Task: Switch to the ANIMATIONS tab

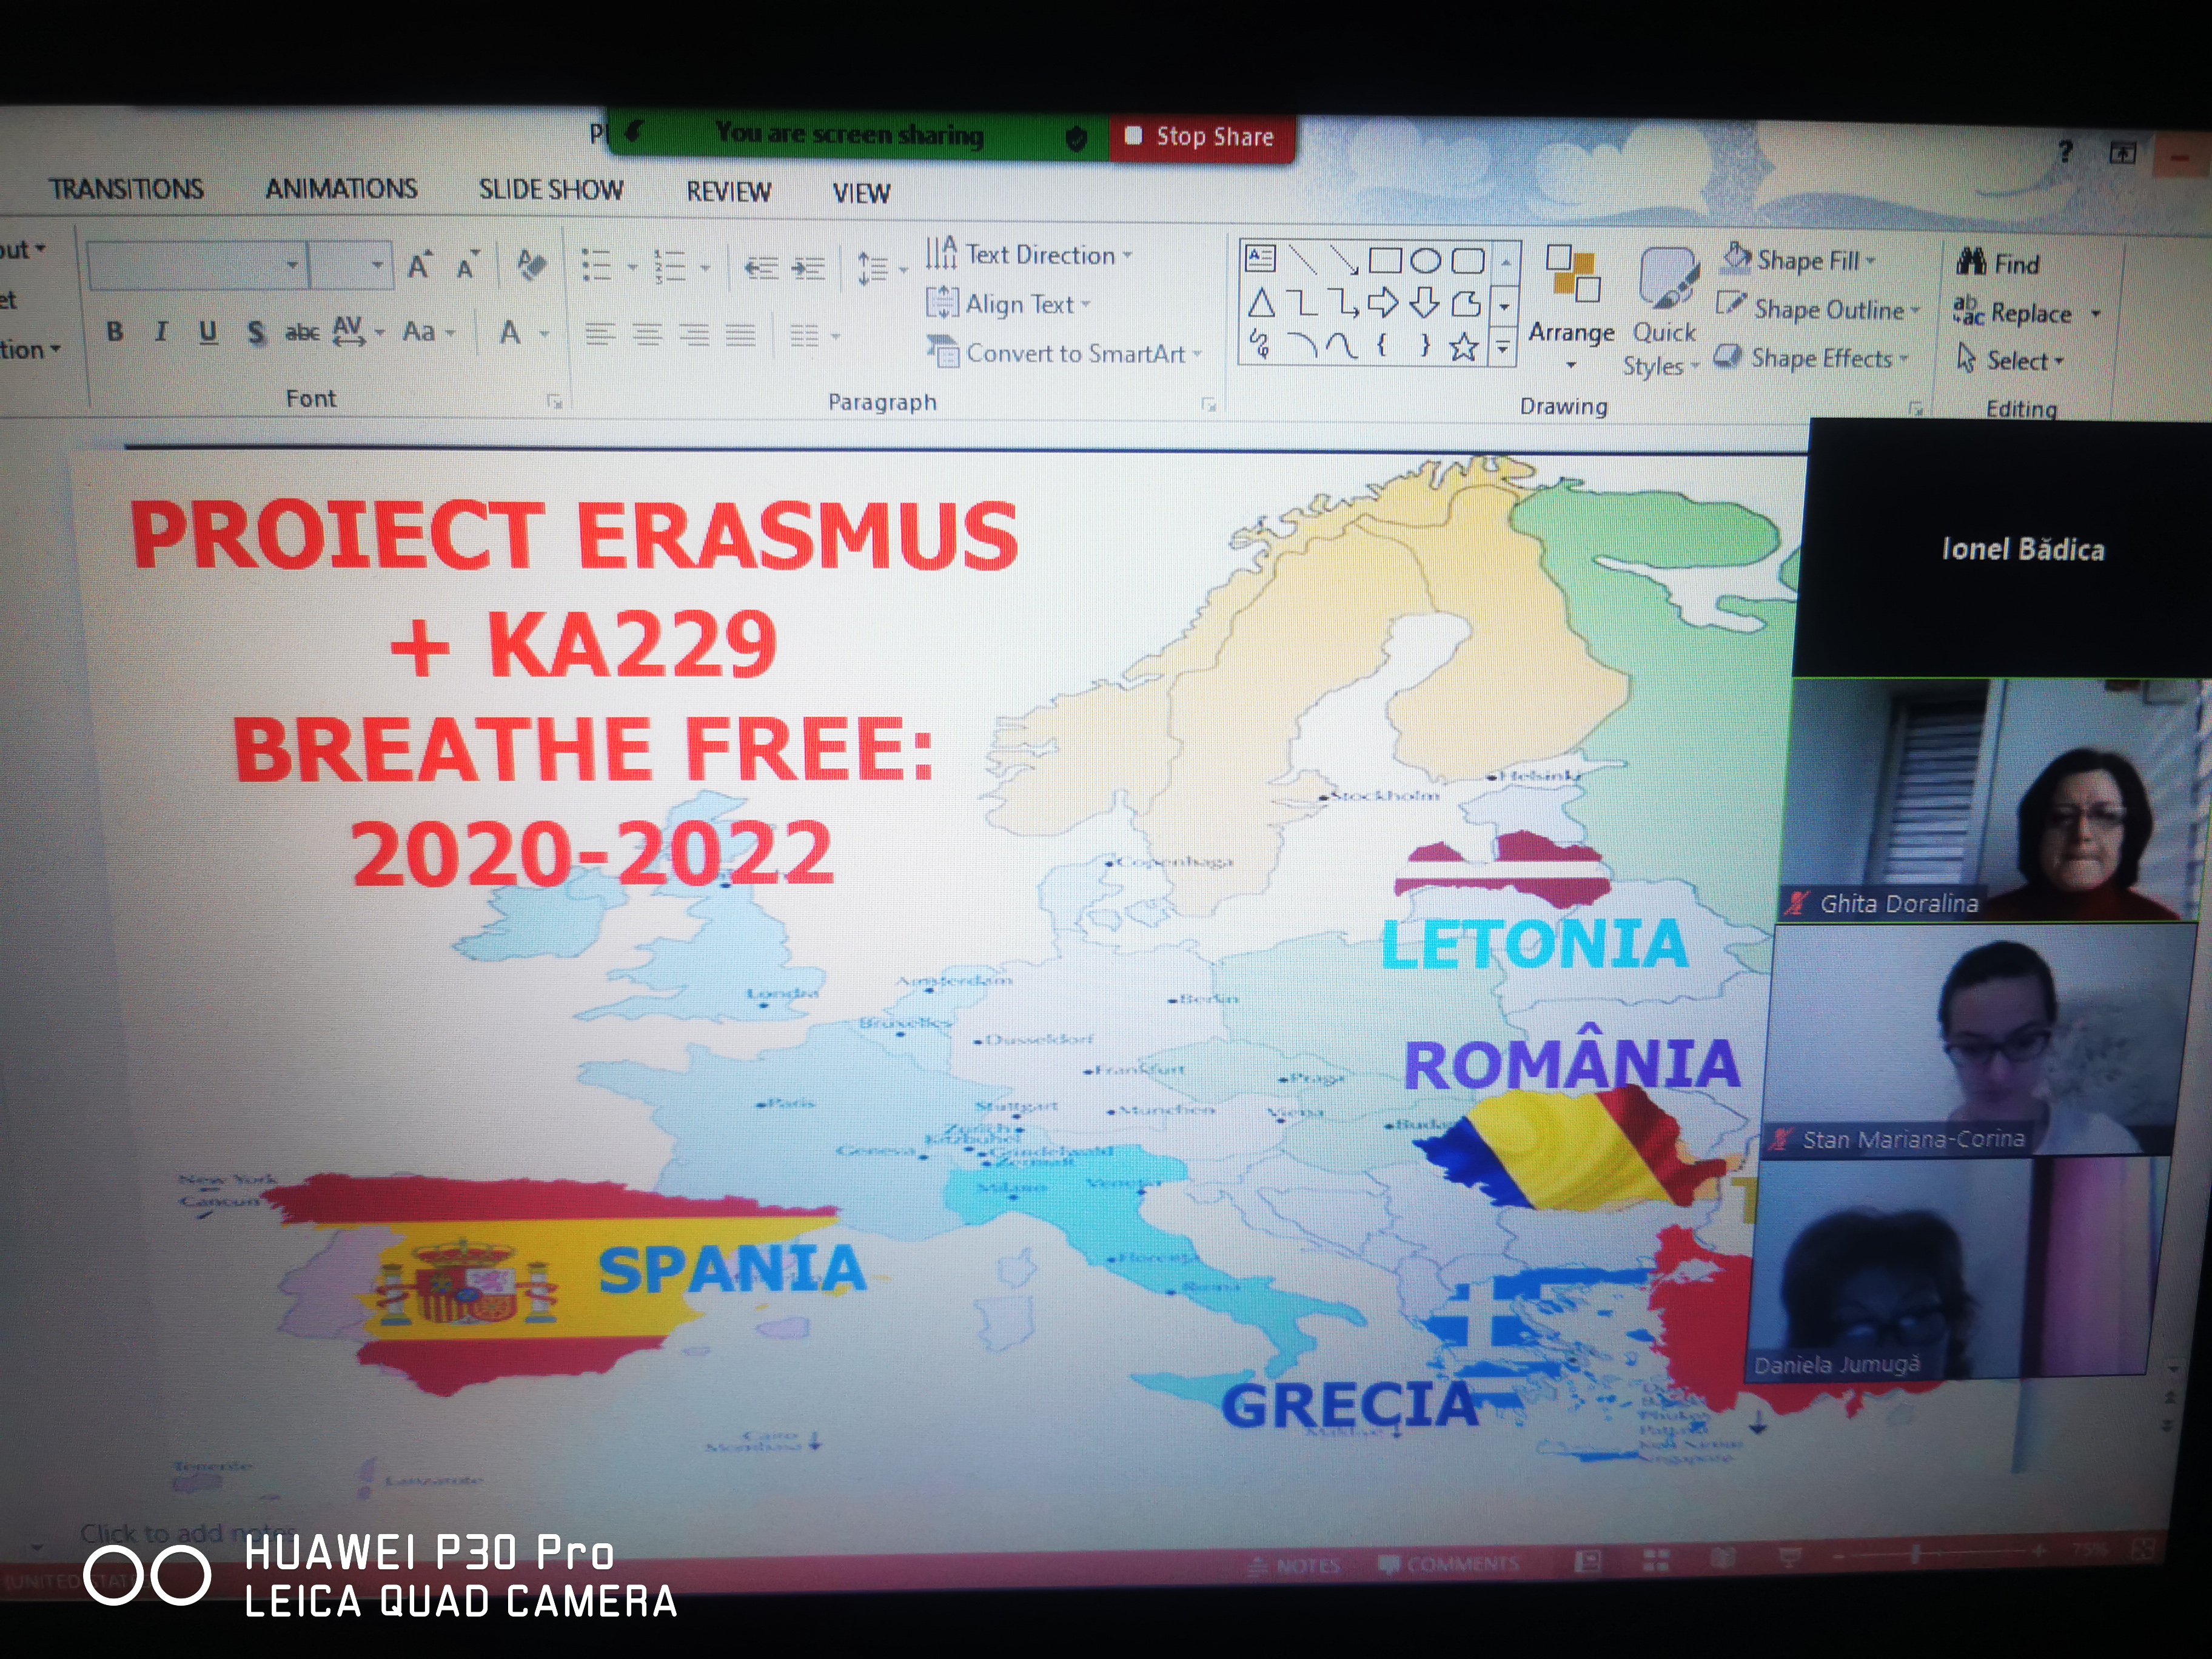Action: pos(341,189)
